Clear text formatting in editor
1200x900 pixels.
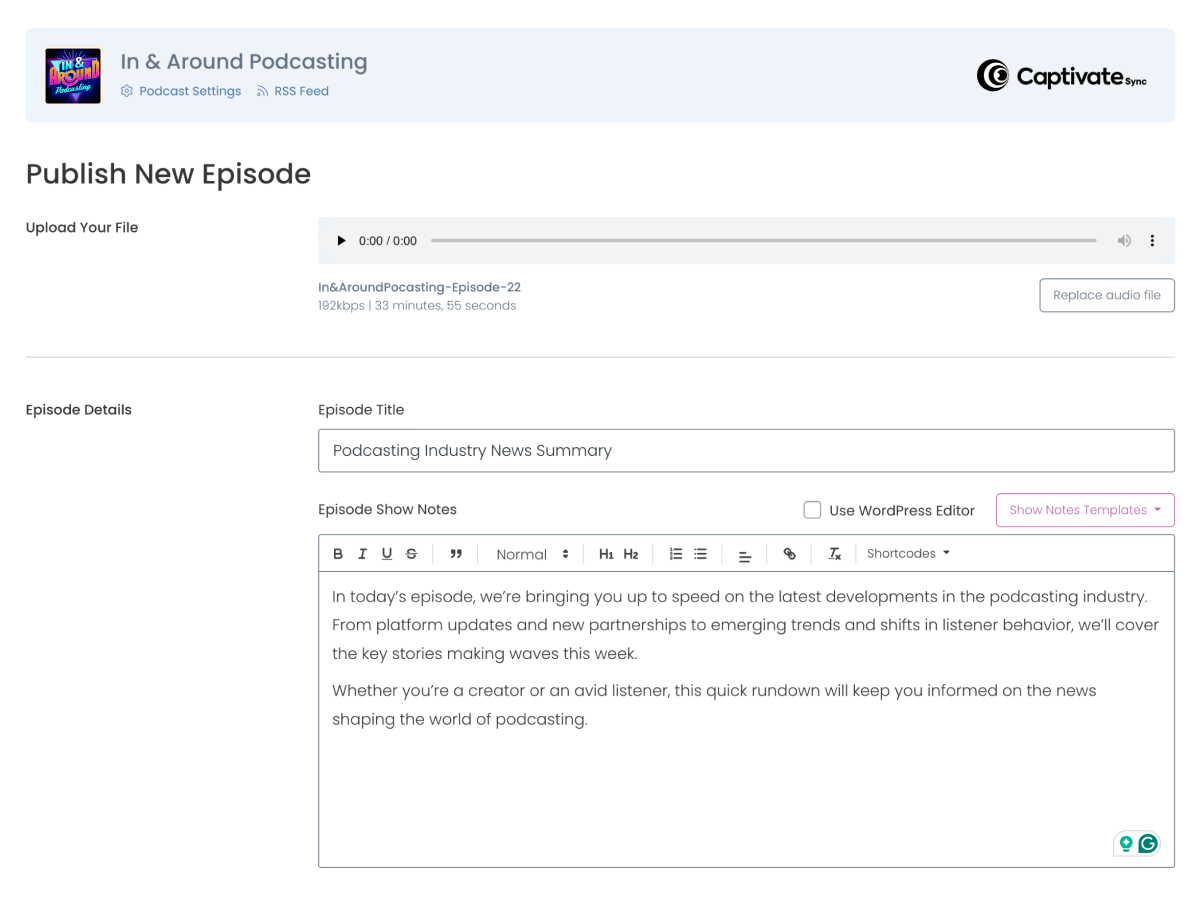click(835, 554)
